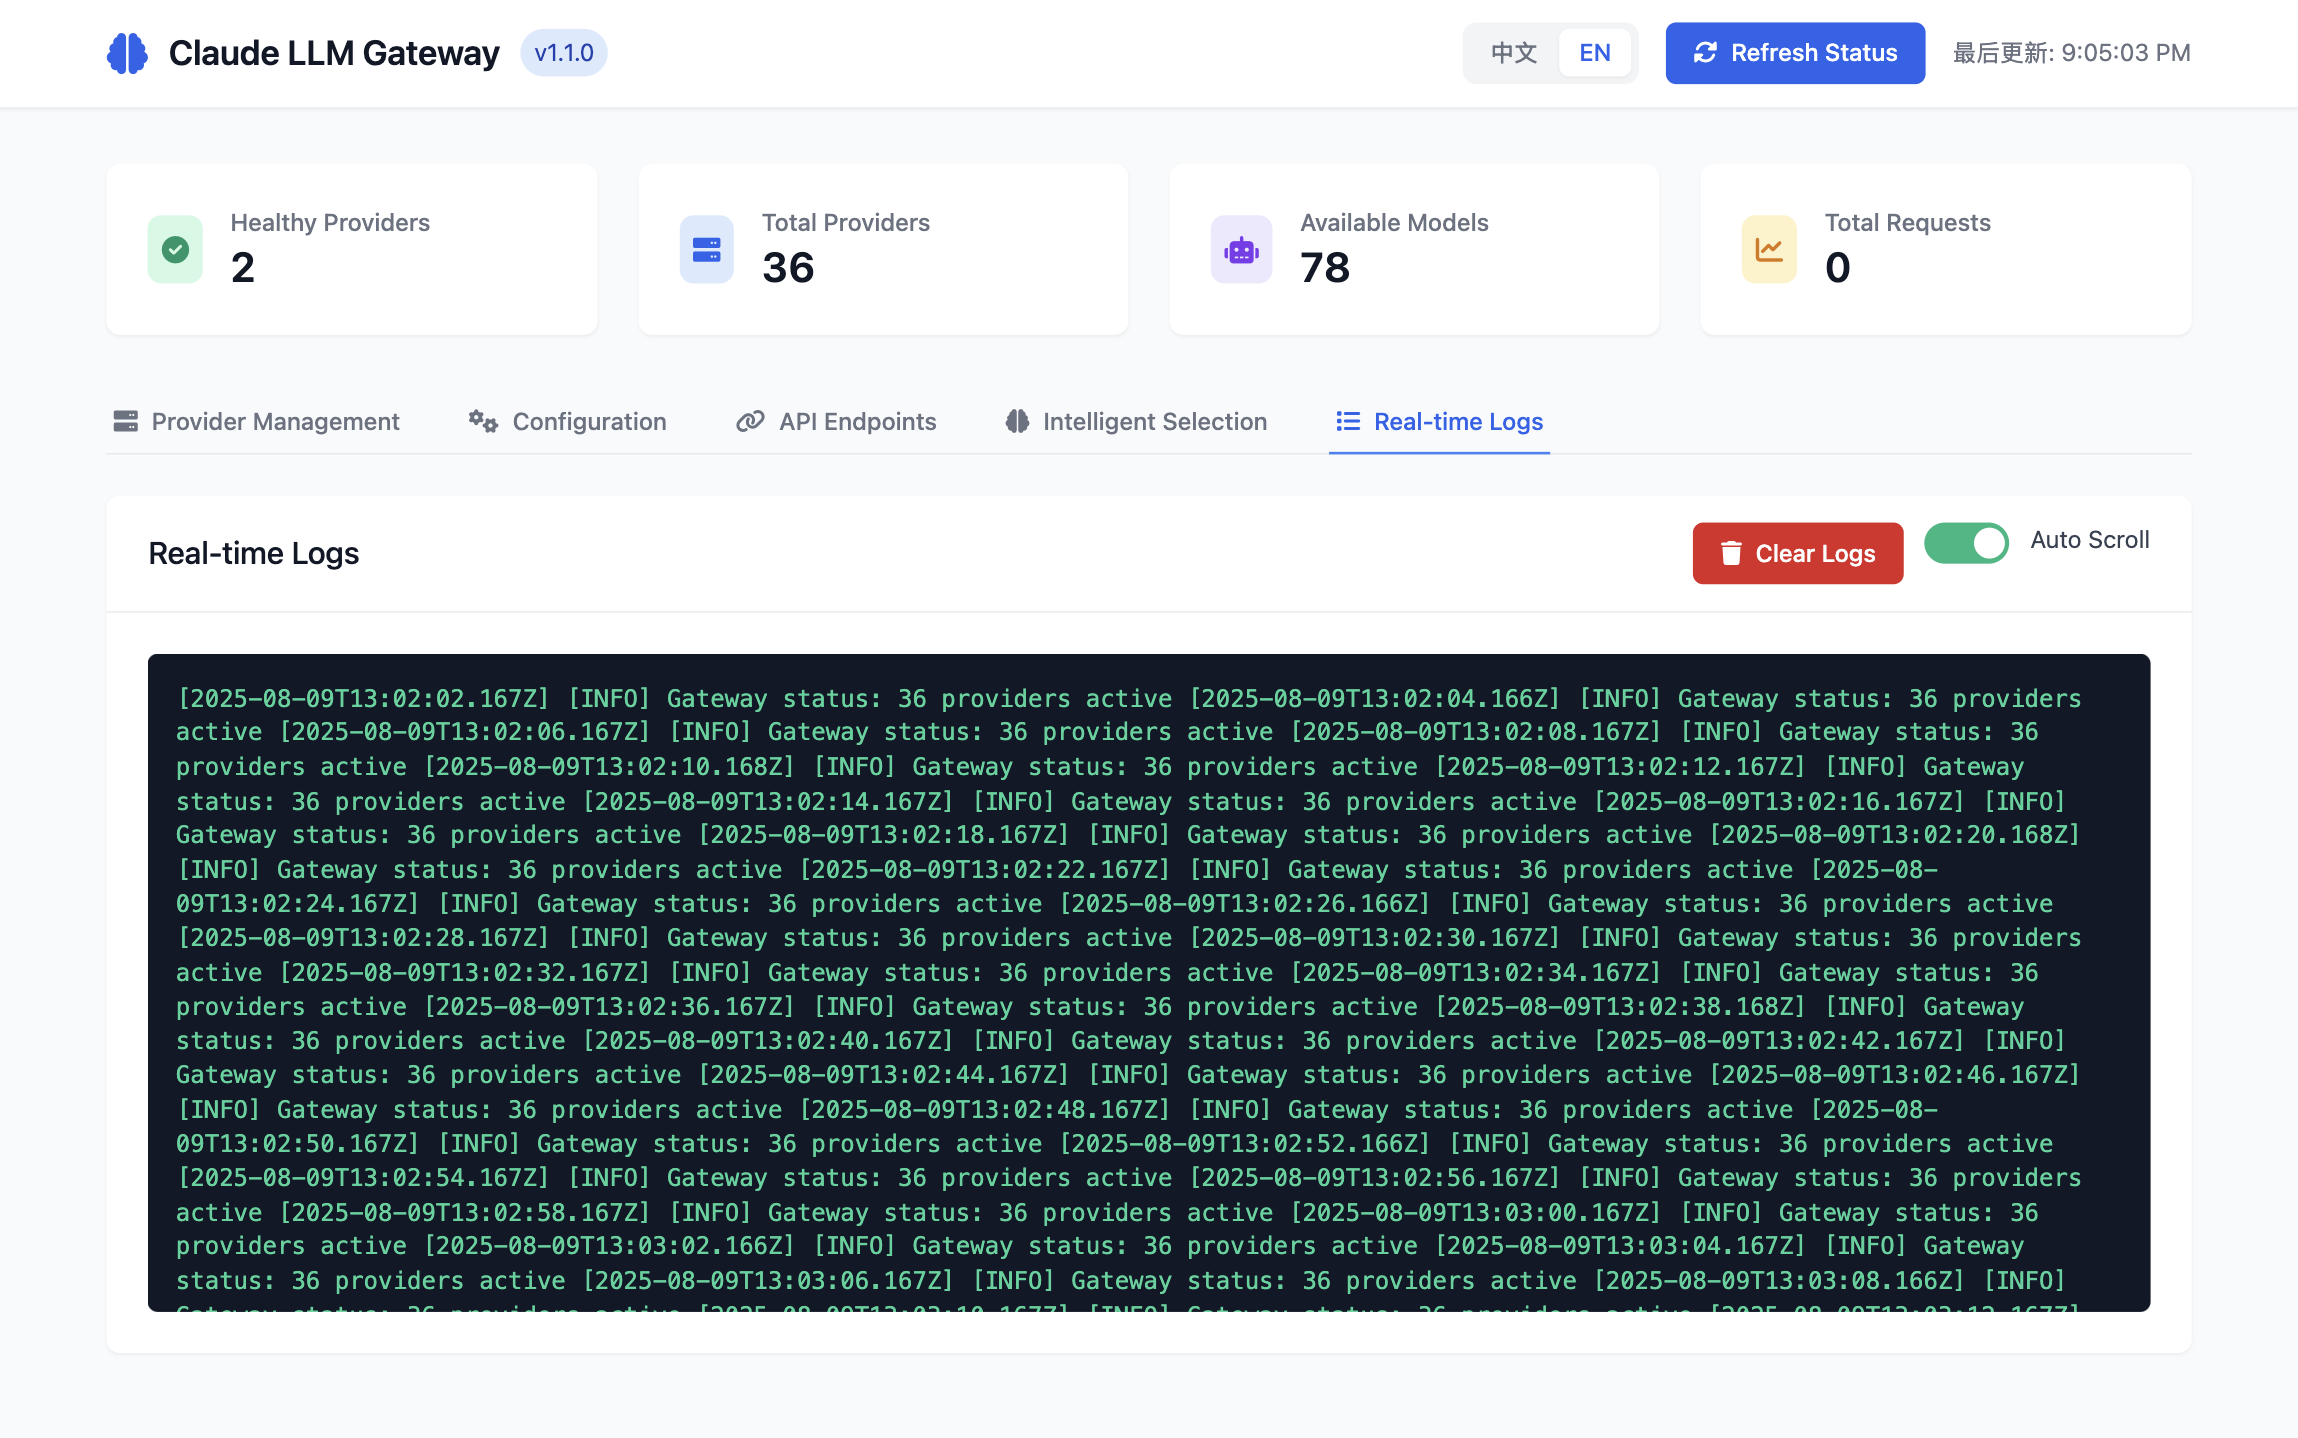
Task: Click the refresh arrows icon
Action: tap(1705, 53)
